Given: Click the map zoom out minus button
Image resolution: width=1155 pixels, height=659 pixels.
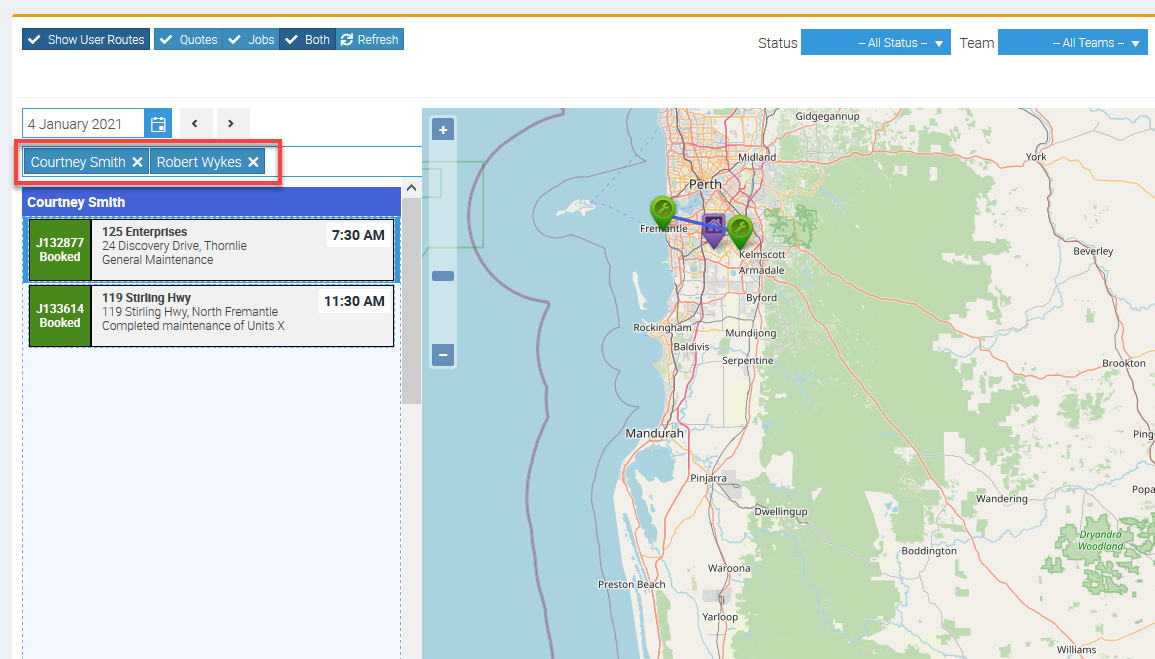Looking at the screenshot, I should [x=443, y=355].
